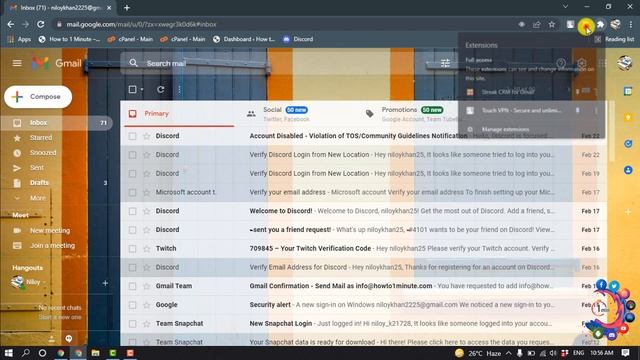Expand the More labels list
This screenshot has width=640, height=360.
[38, 198]
